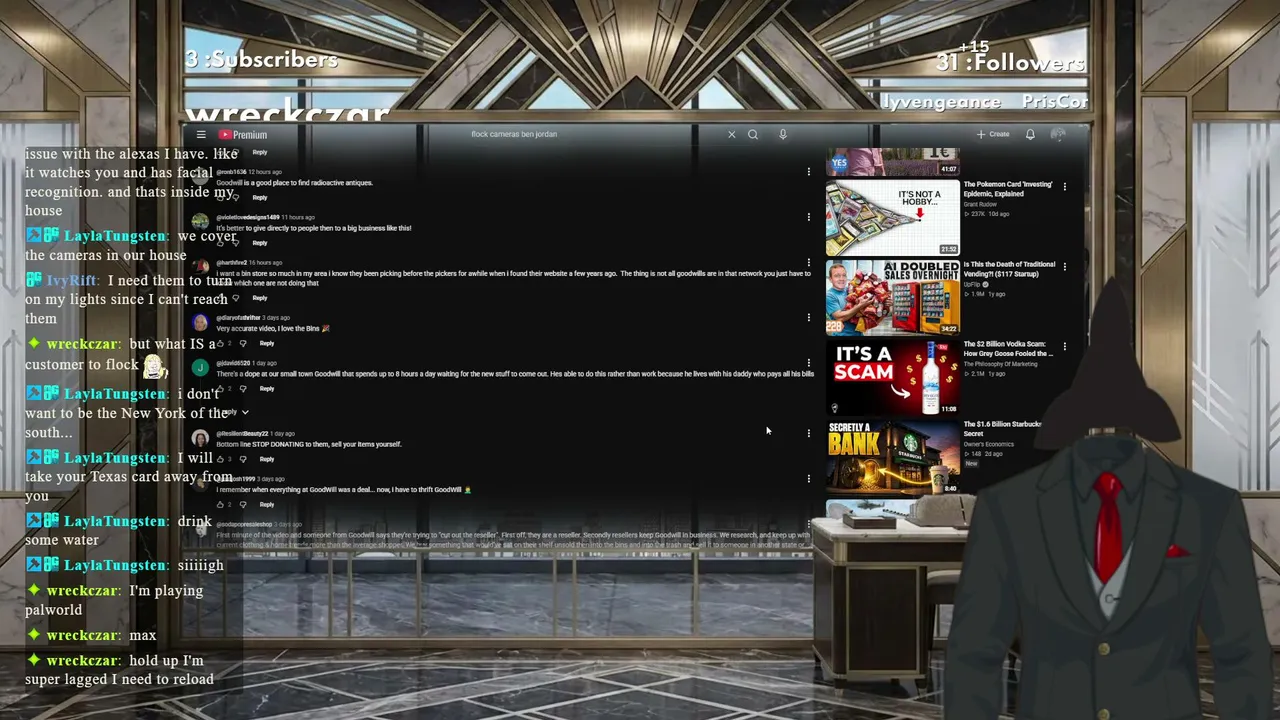Reply to the 'radioactive antiques' comment
This screenshot has height=720, width=1280.
(x=260, y=197)
